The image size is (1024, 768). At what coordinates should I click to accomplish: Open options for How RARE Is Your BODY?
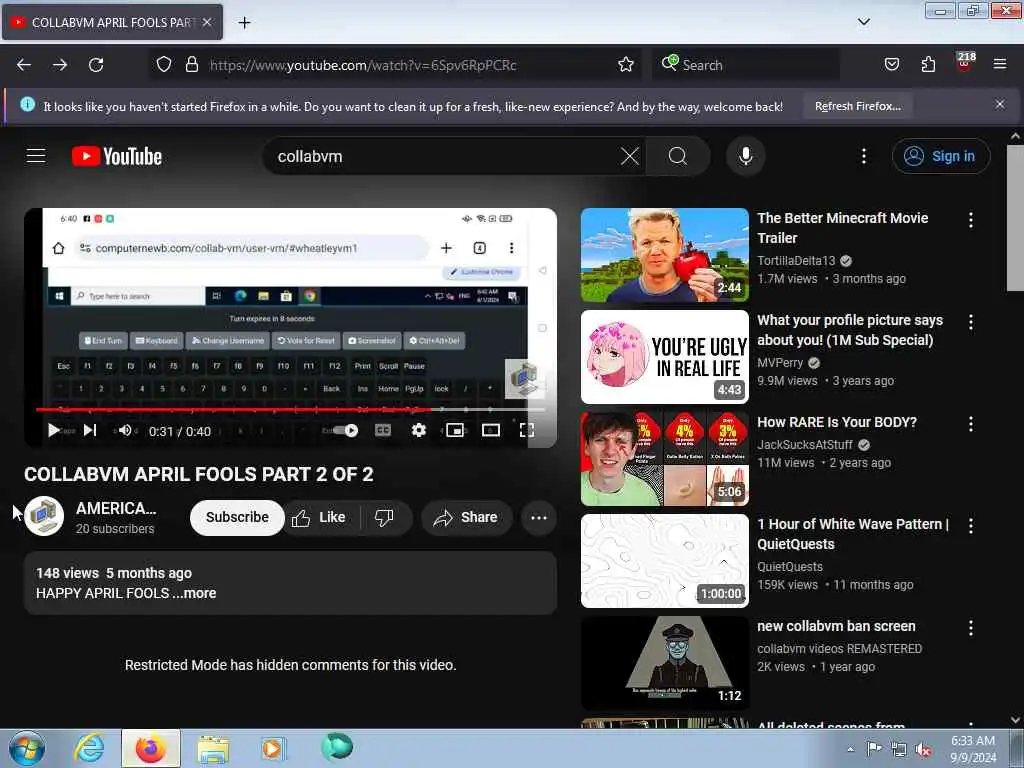click(970, 424)
